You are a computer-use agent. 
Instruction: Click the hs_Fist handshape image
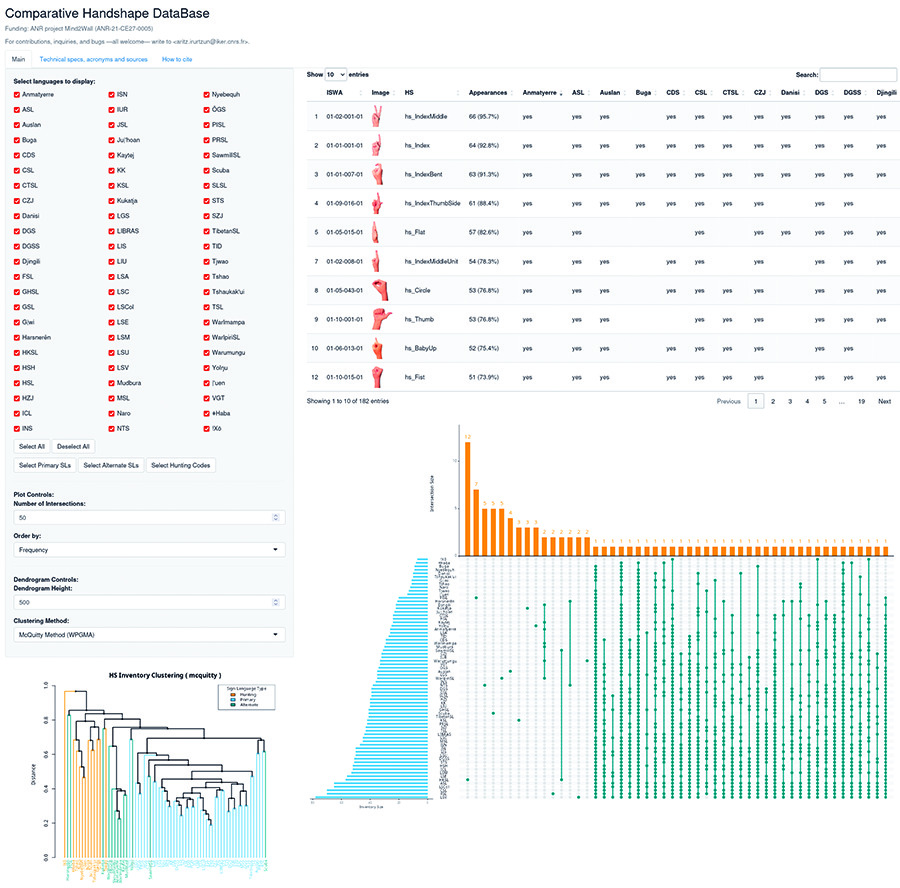click(x=379, y=378)
